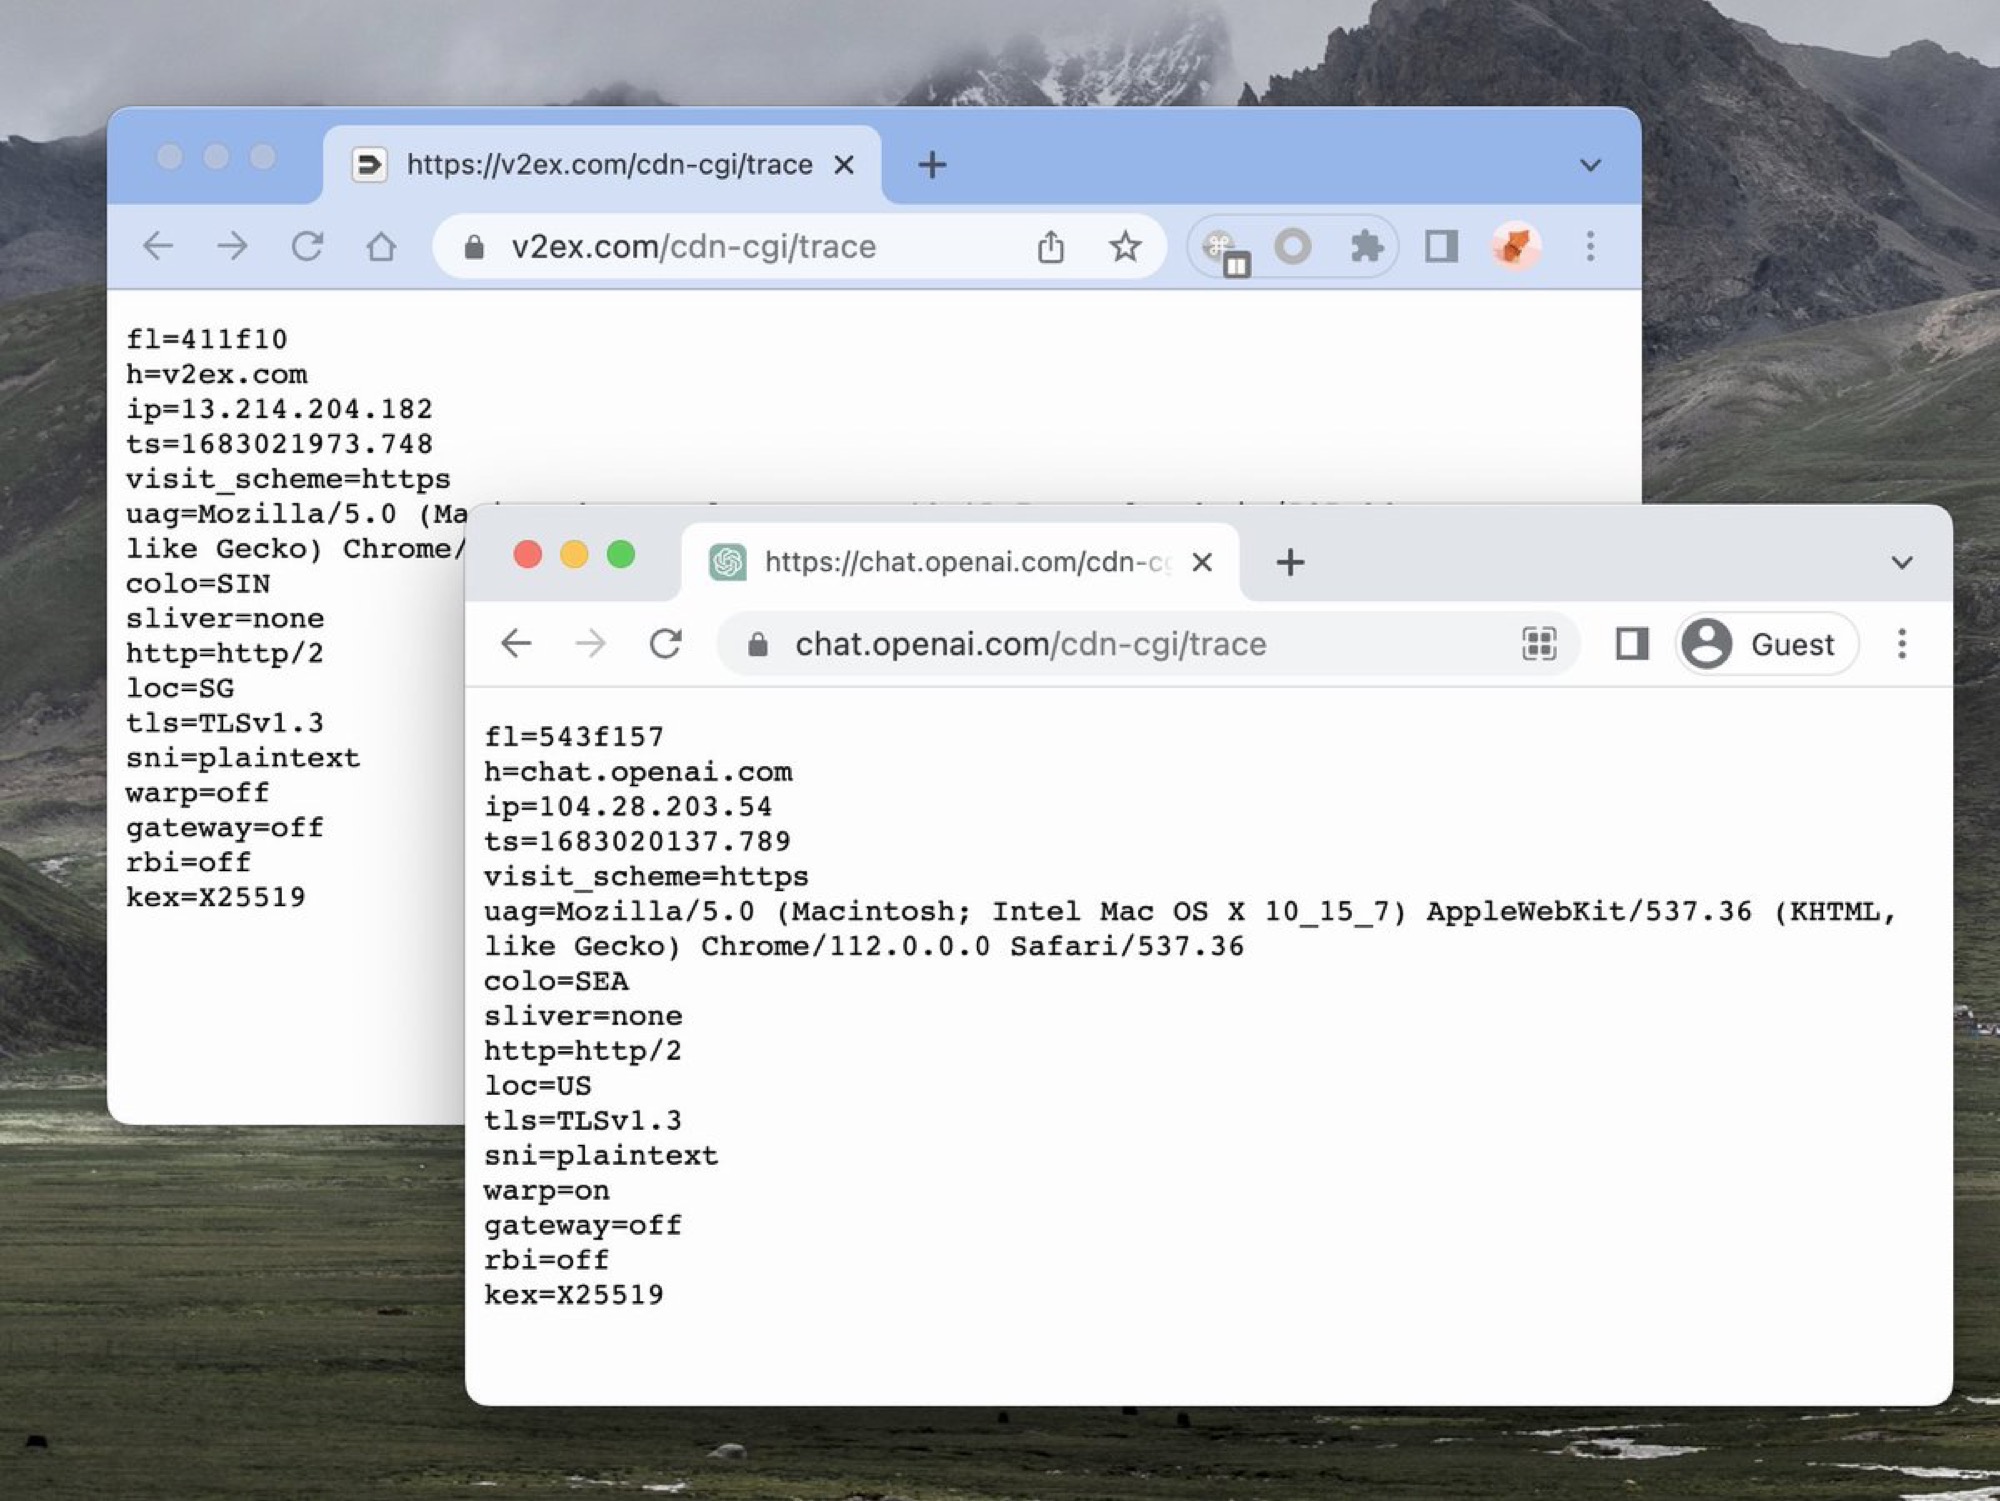
Task: Go to home page in v2ex window
Action: 381,246
